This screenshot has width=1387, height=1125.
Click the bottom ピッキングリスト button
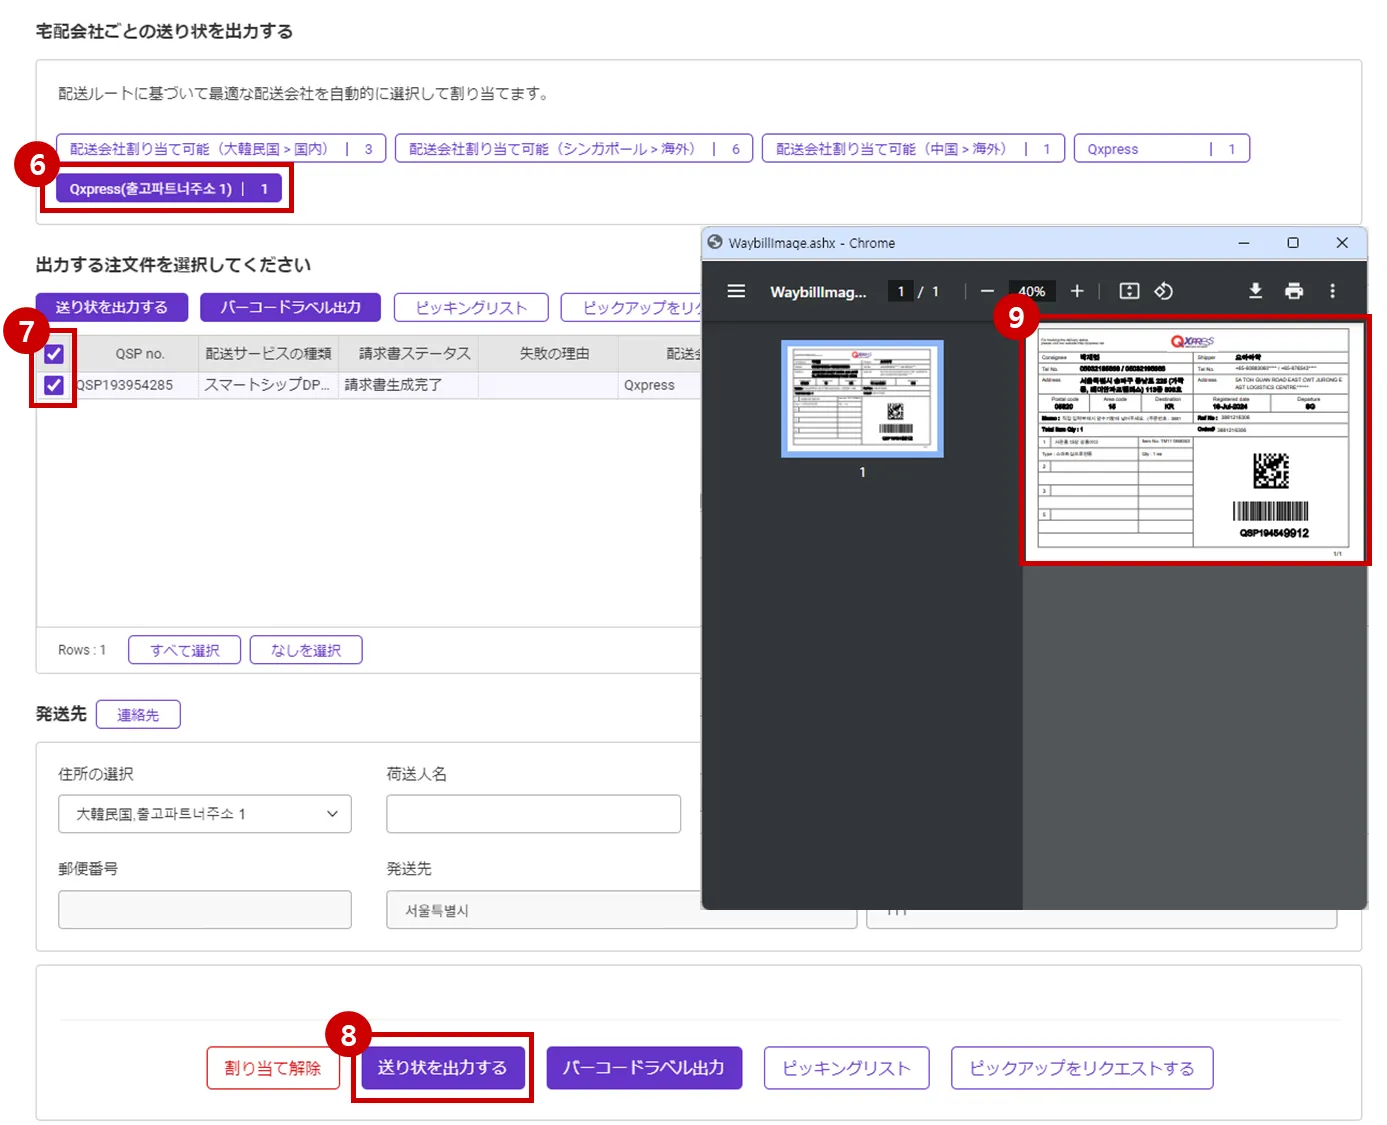(x=847, y=1068)
